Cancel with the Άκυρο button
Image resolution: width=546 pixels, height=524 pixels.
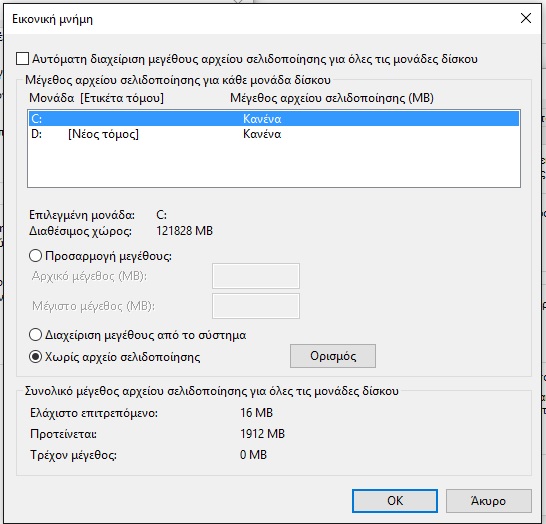(489, 501)
